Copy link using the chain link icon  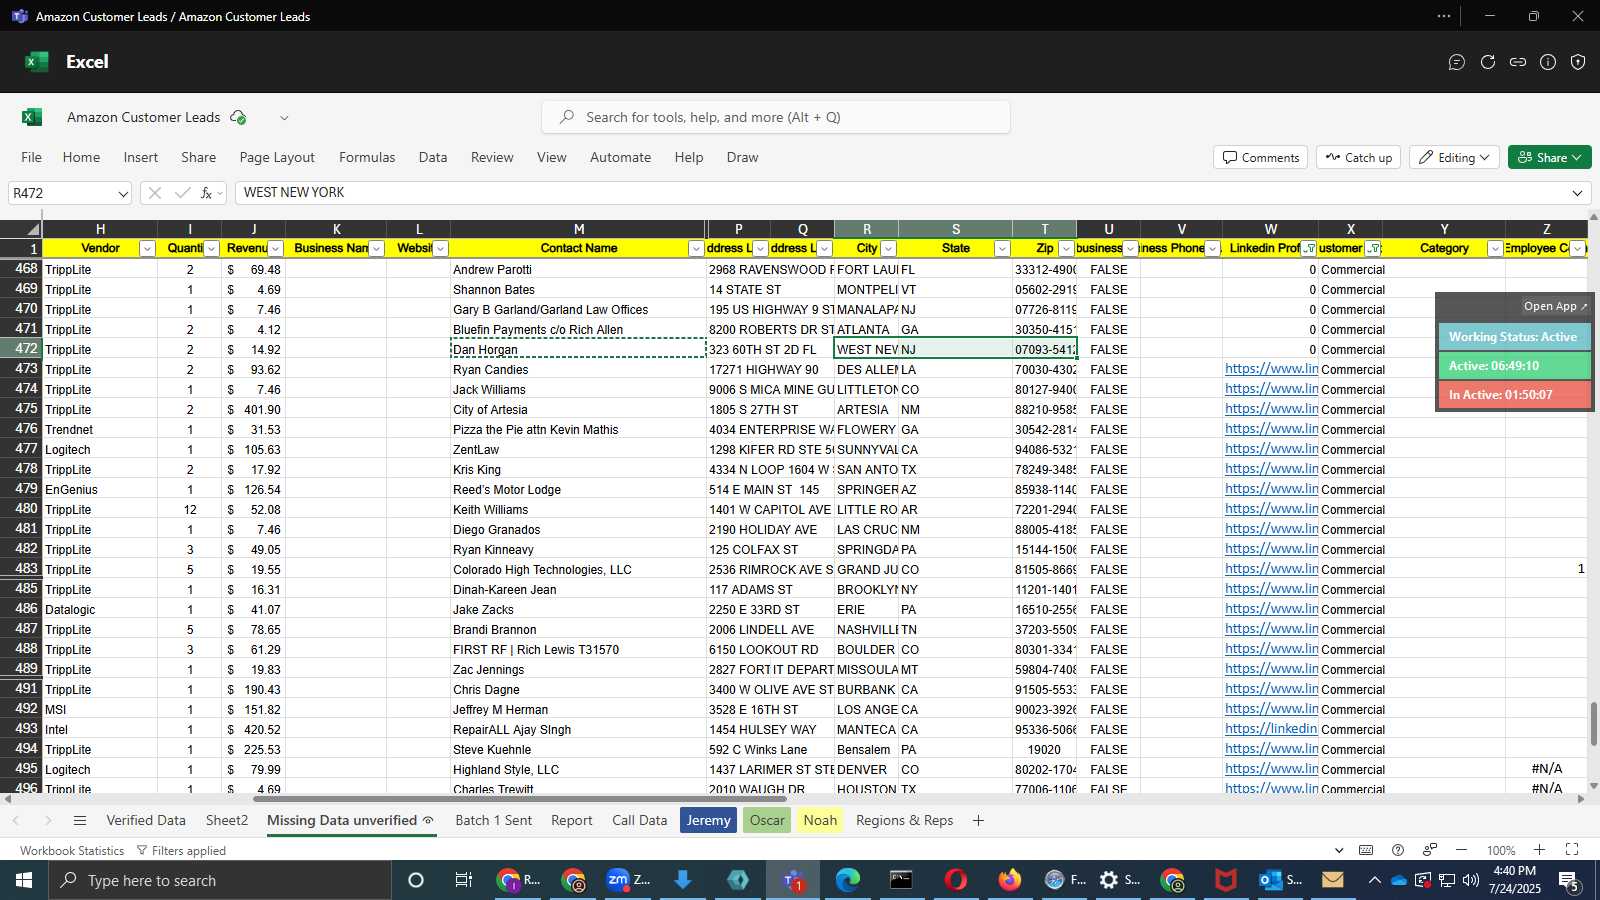(1518, 62)
